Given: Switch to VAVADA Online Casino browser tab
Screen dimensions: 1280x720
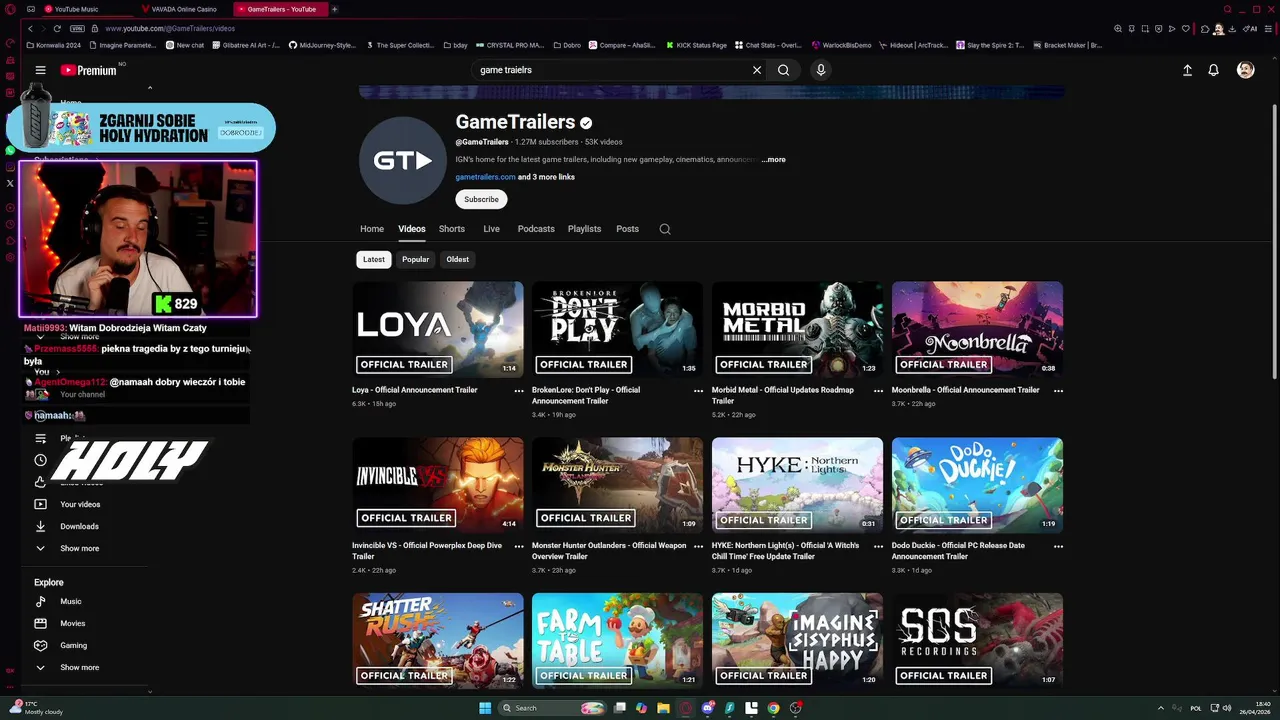Looking at the screenshot, I should (x=183, y=9).
